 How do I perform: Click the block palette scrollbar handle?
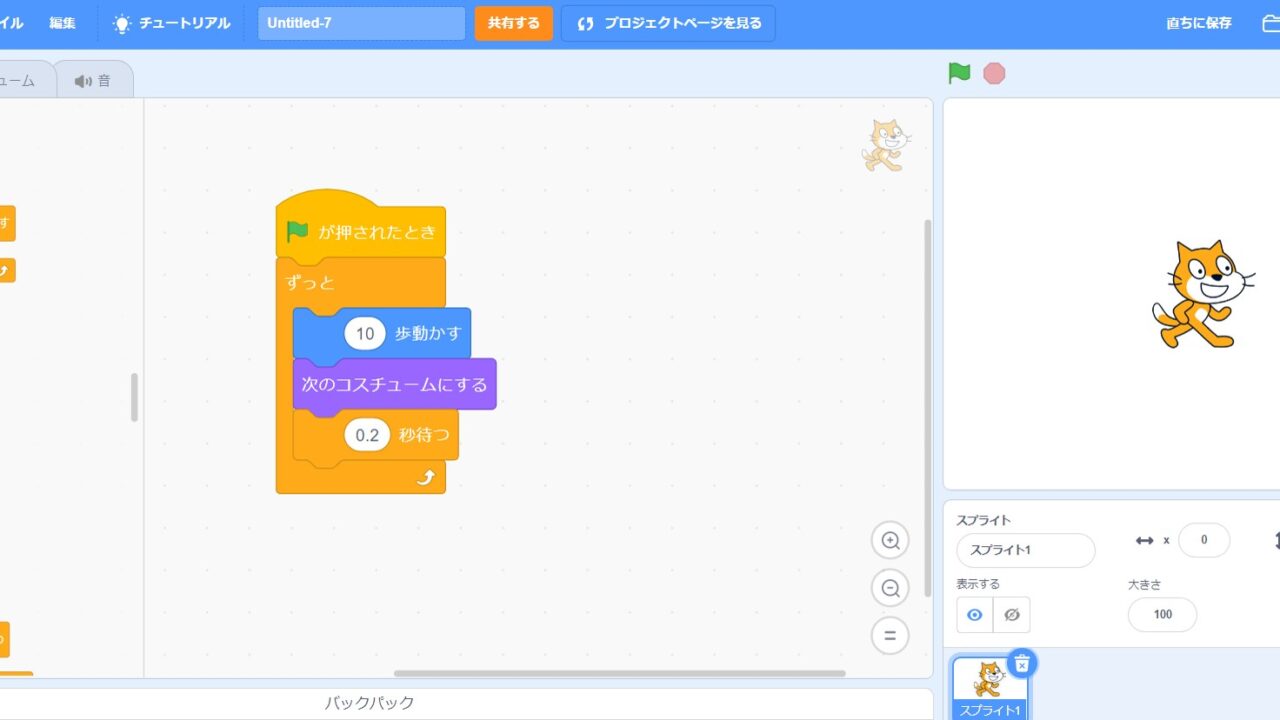pos(134,397)
